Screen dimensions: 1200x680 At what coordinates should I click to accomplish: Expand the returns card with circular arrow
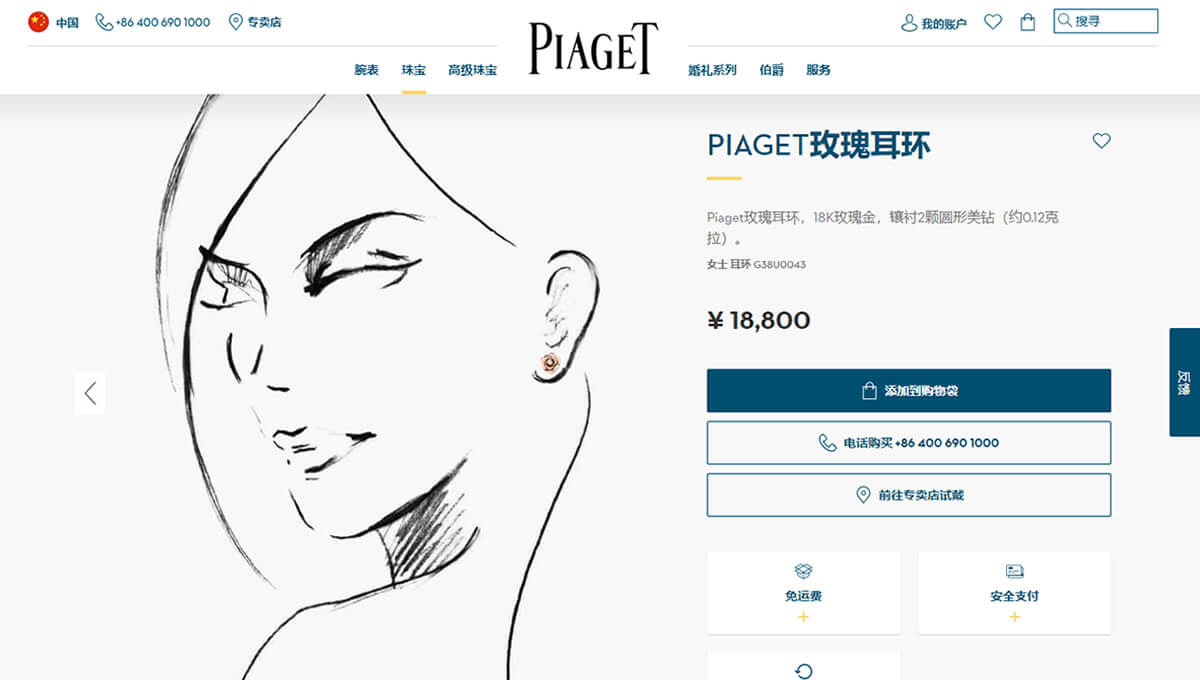point(803,667)
